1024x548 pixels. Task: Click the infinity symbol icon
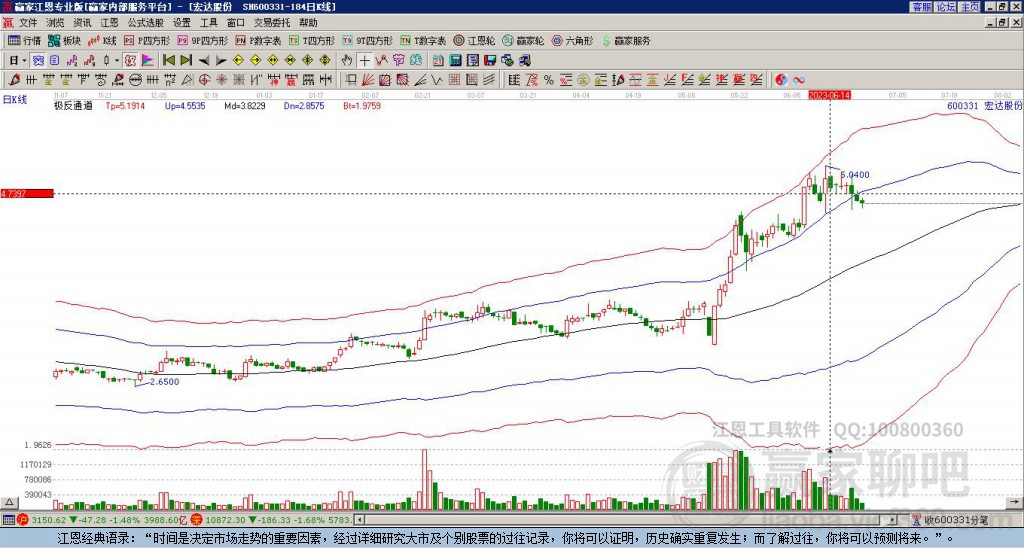pos(799,80)
